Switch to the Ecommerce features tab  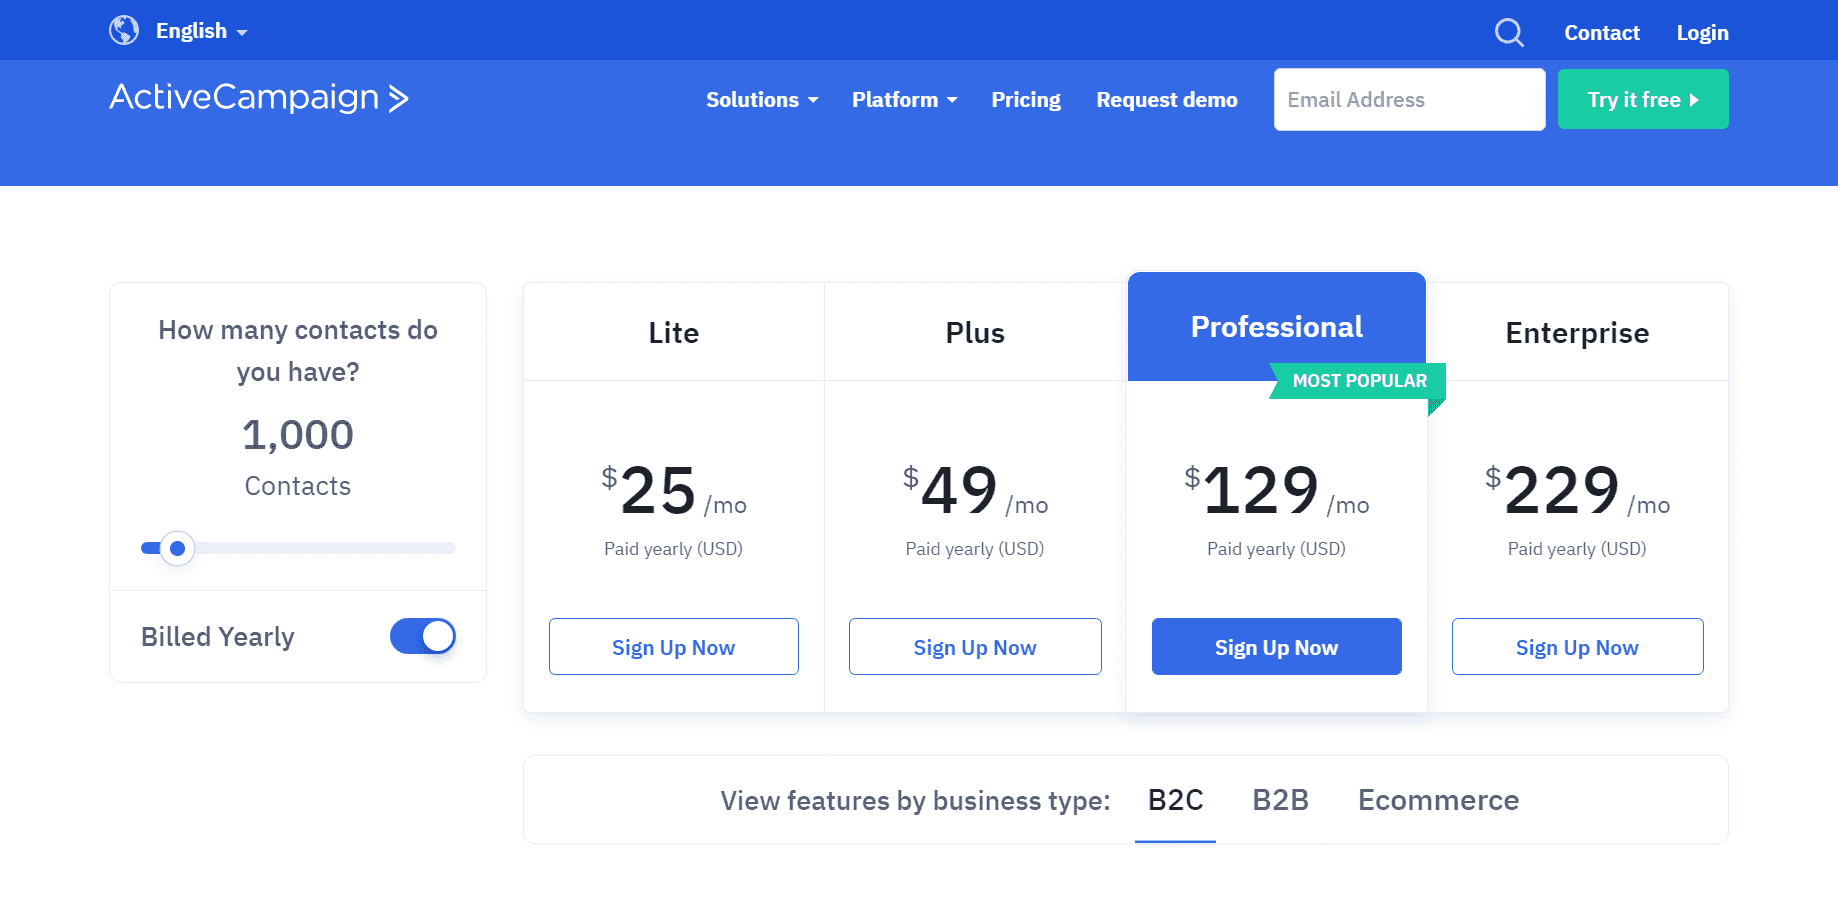pyautogui.click(x=1438, y=800)
